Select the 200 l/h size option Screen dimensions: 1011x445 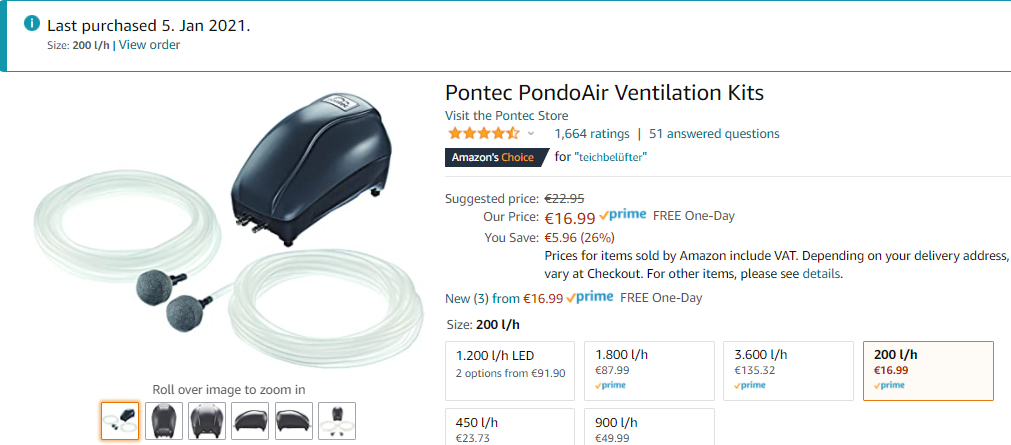click(x=928, y=371)
